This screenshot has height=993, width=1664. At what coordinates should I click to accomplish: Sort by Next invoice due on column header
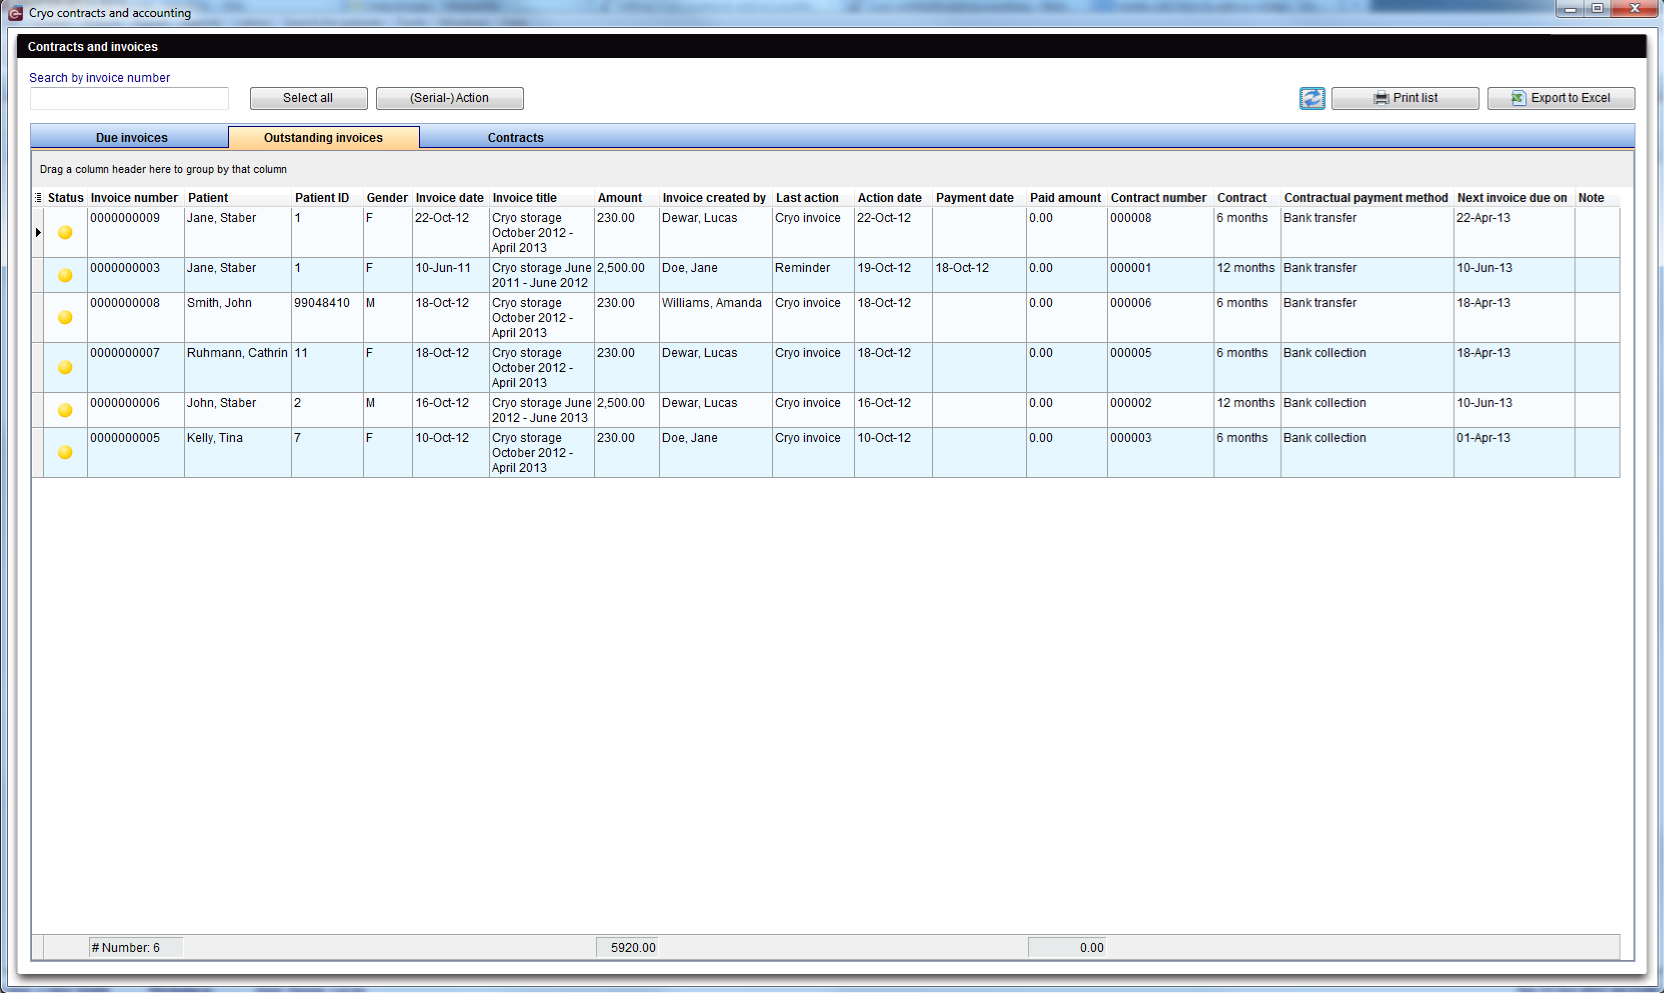(1512, 198)
